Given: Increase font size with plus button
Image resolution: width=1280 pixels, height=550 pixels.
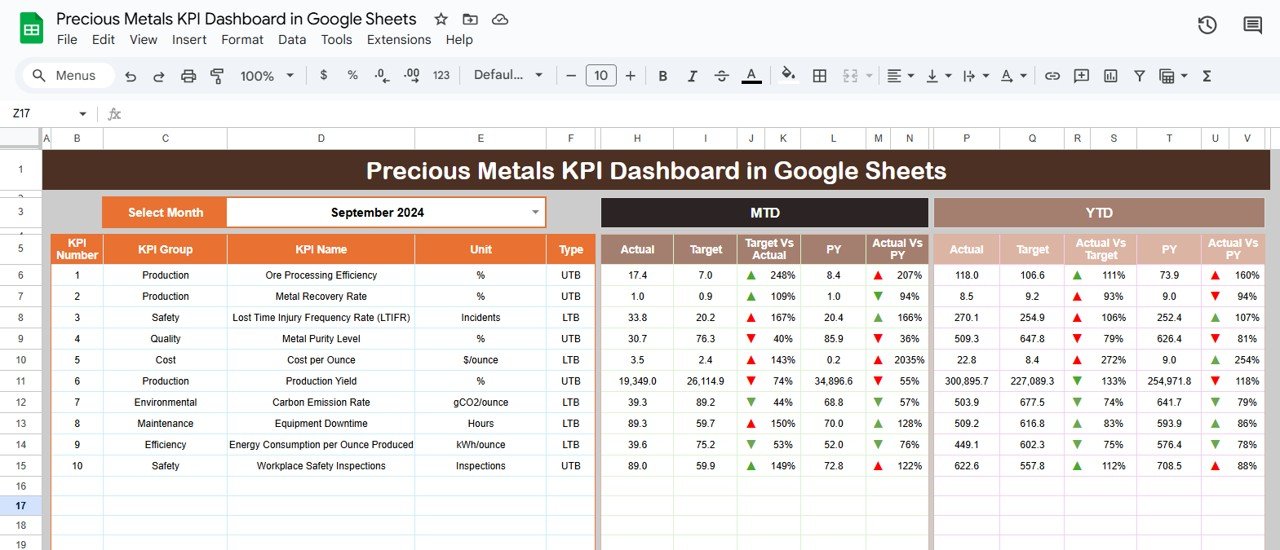Looking at the screenshot, I should pyautogui.click(x=631, y=75).
